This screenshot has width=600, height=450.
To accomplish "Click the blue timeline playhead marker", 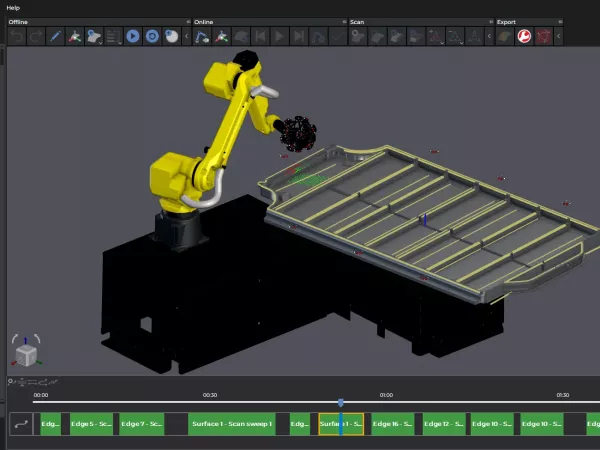I will [340, 403].
